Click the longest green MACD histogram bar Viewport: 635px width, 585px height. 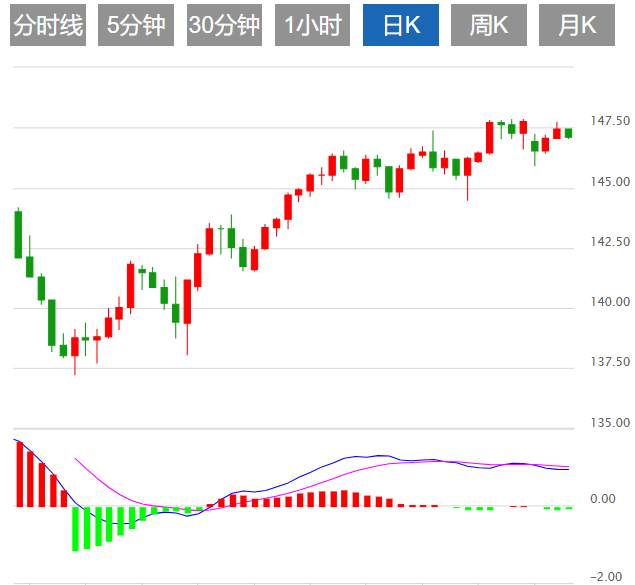[75, 528]
